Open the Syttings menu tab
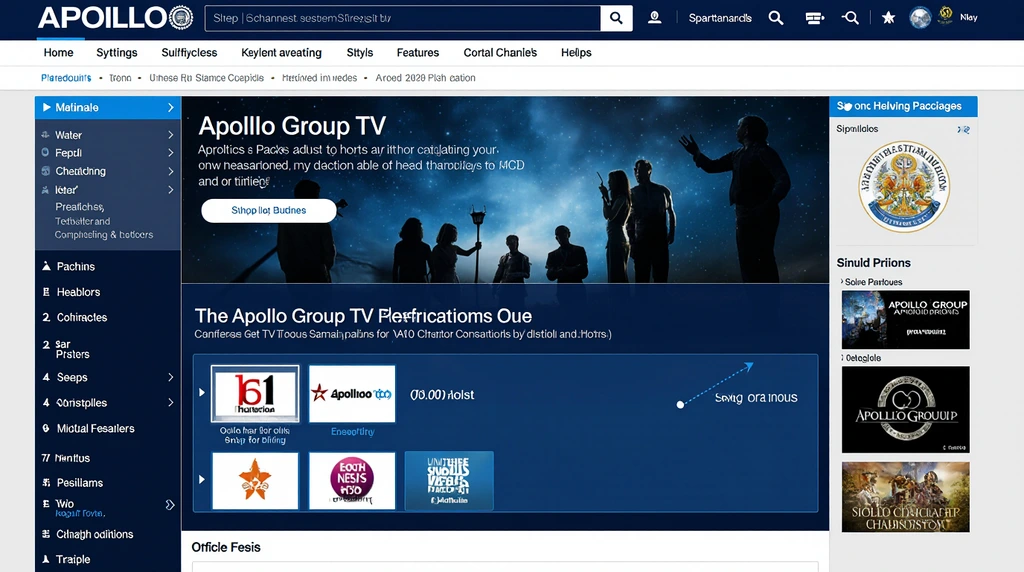 tap(117, 53)
